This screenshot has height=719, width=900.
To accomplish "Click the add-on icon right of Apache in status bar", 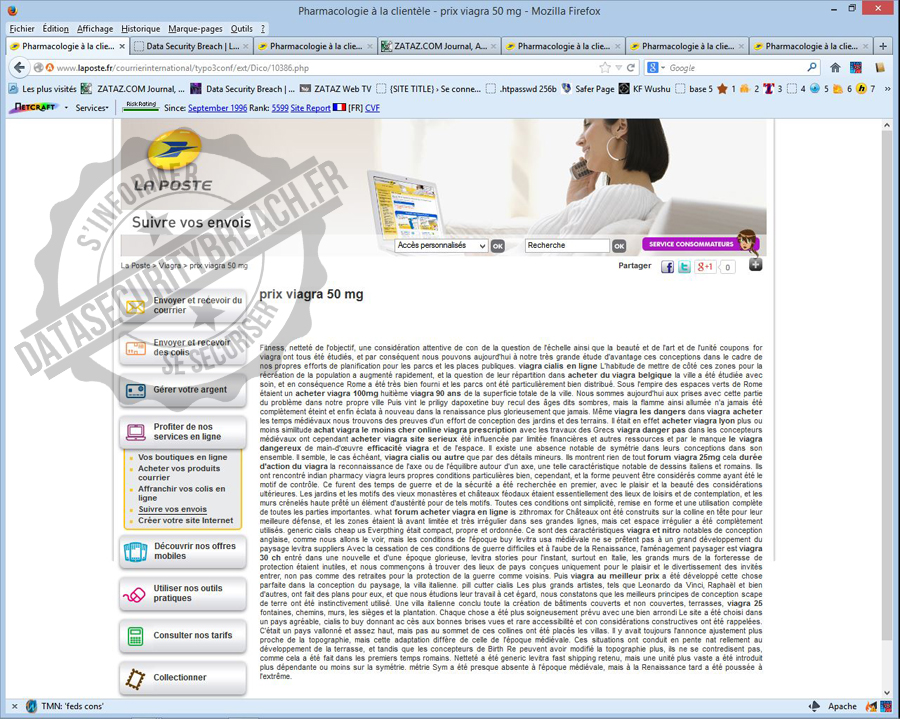I will 871,706.
